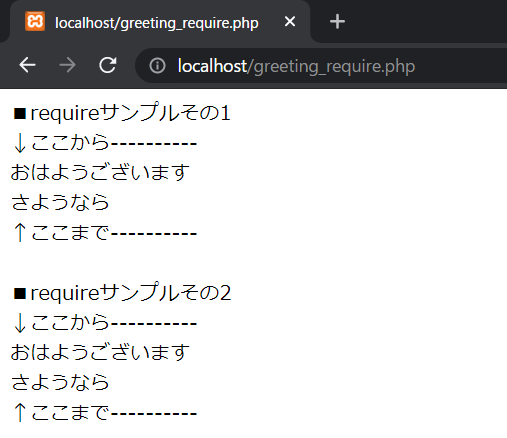
Task: Reload the page with refresh icon
Action: pos(108,65)
